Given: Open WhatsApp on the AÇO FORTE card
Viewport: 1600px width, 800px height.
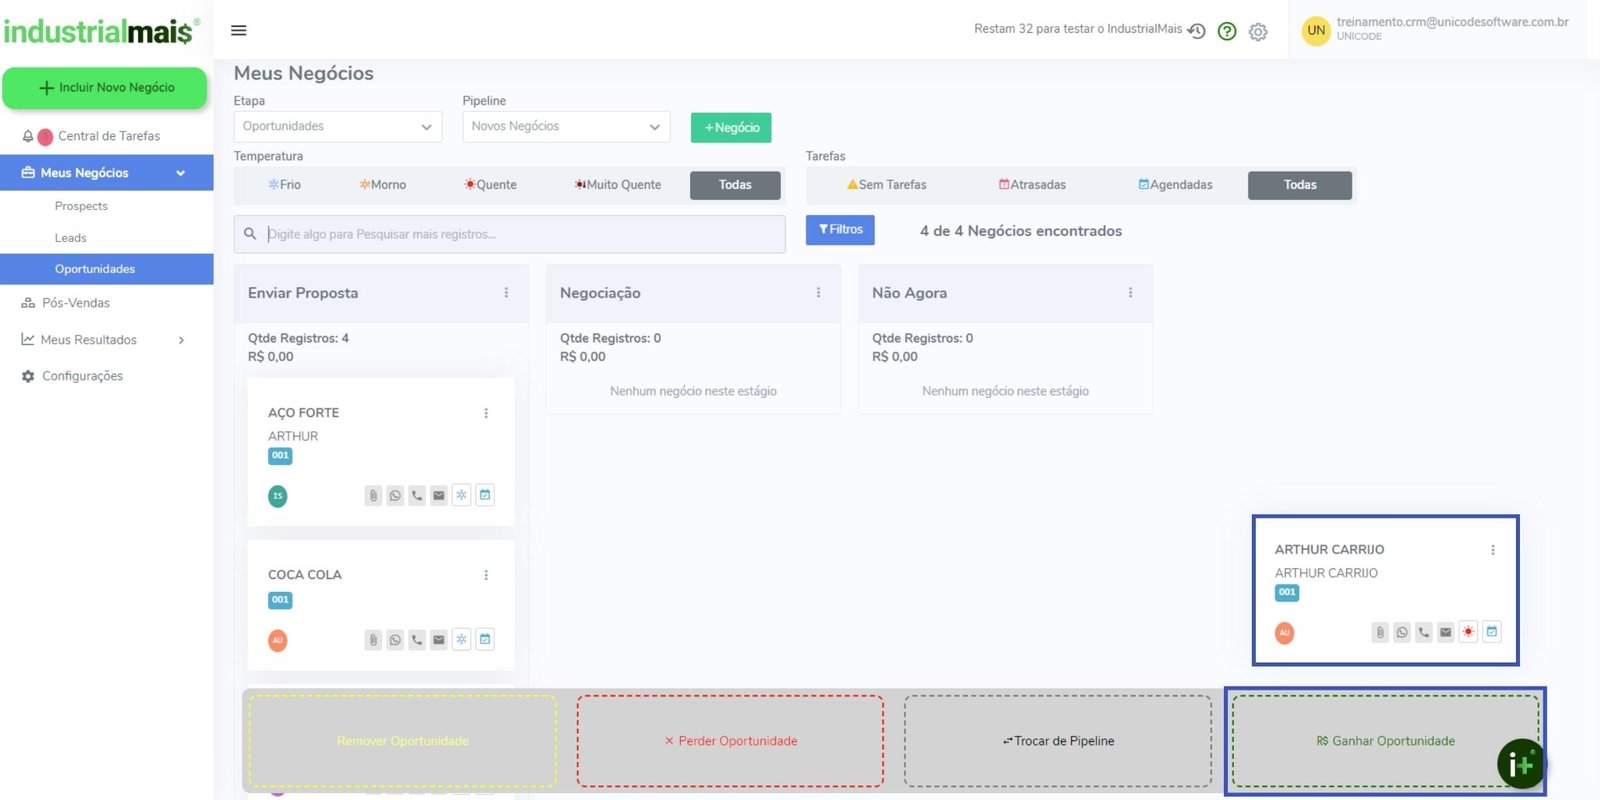Looking at the screenshot, I should click(395, 495).
